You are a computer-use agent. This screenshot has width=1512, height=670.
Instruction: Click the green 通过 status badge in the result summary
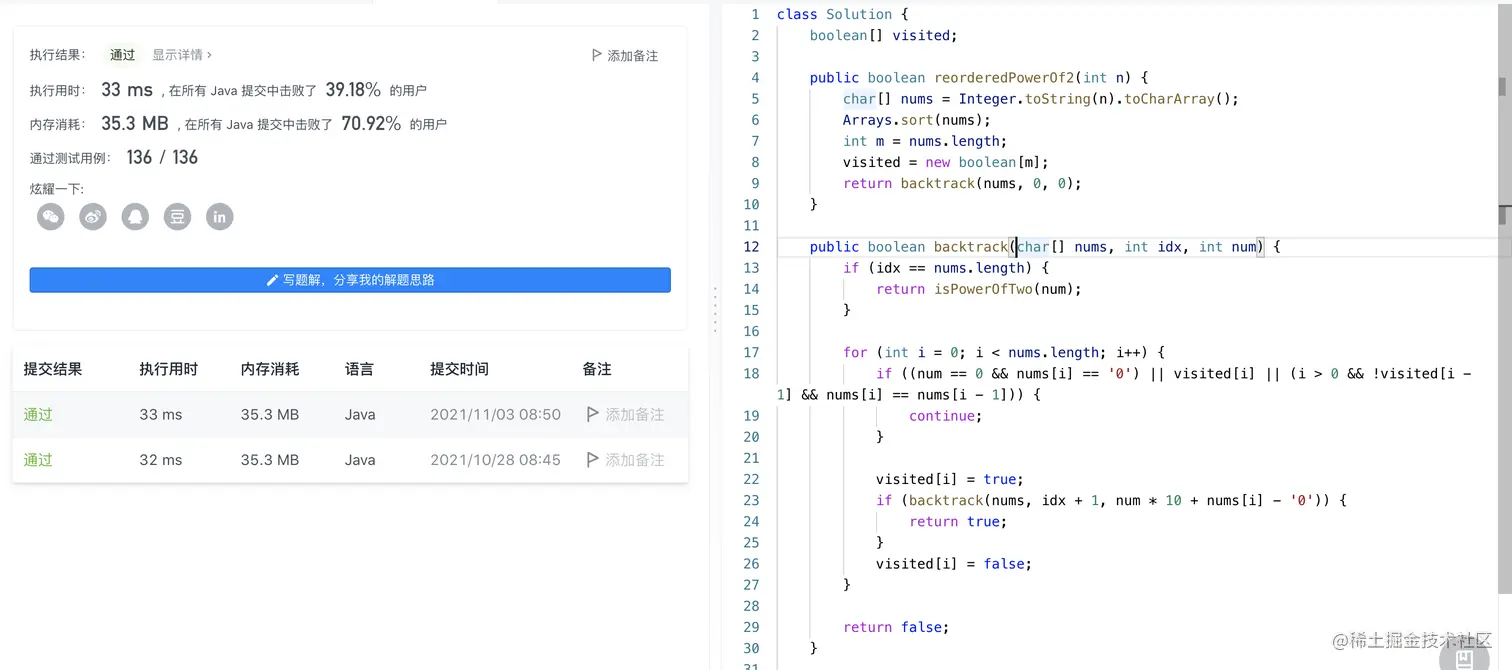[x=122, y=55]
